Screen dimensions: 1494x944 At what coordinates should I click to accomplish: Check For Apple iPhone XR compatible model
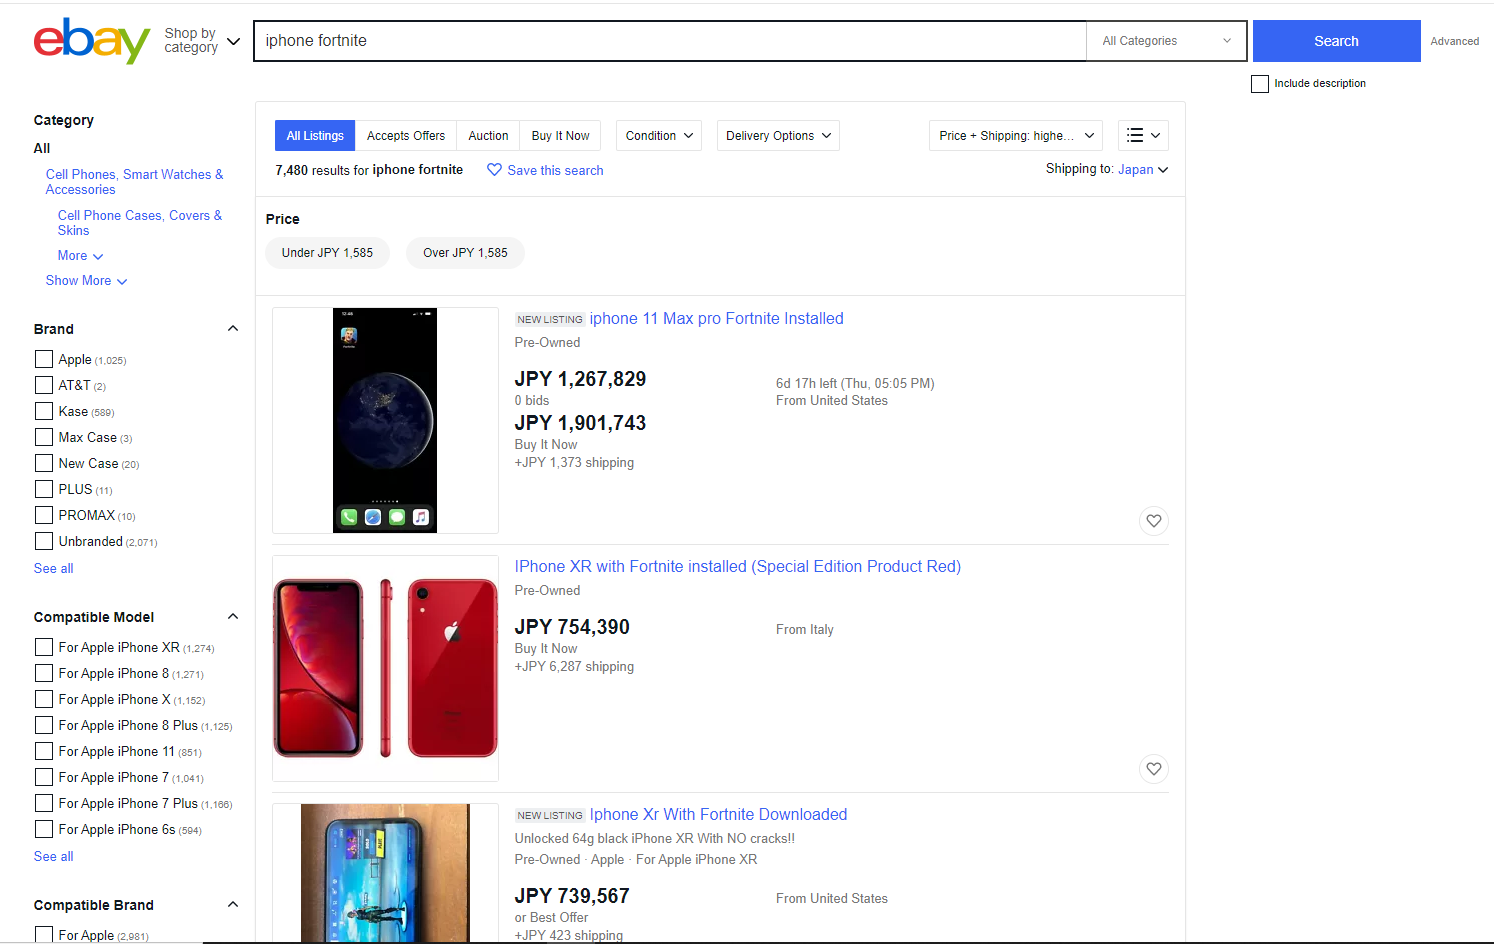(44, 647)
